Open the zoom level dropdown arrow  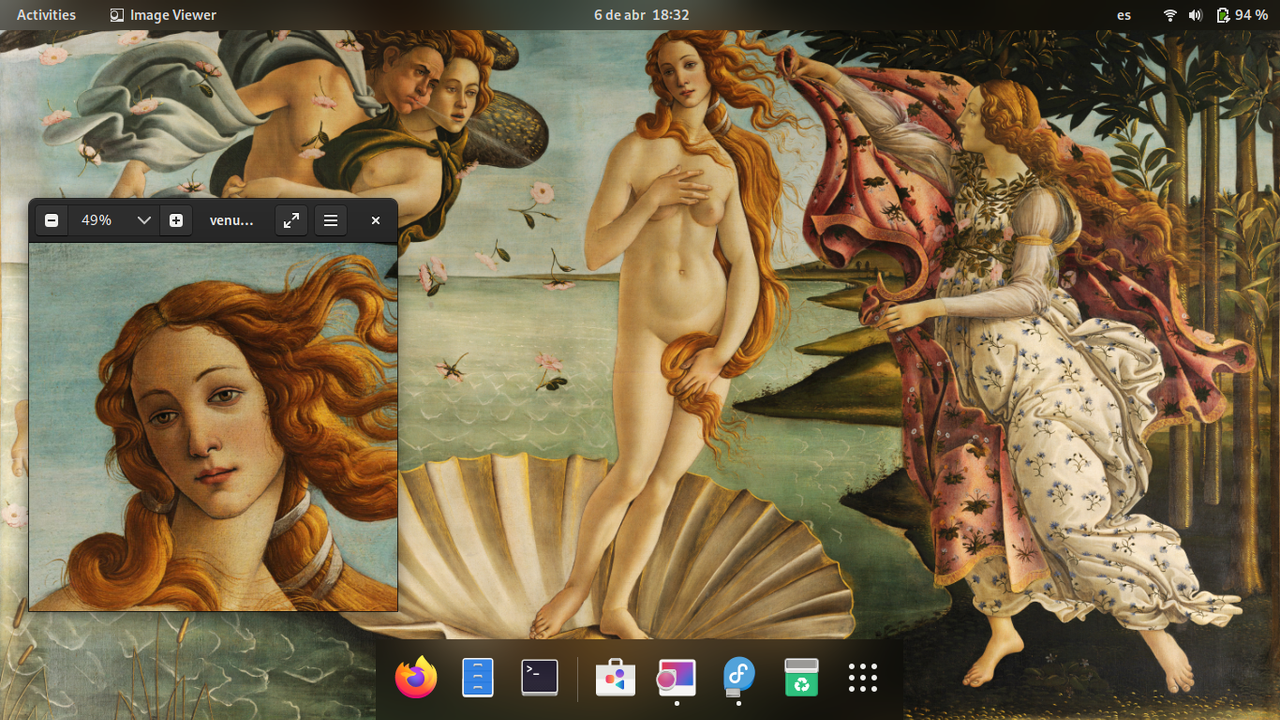coord(144,220)
